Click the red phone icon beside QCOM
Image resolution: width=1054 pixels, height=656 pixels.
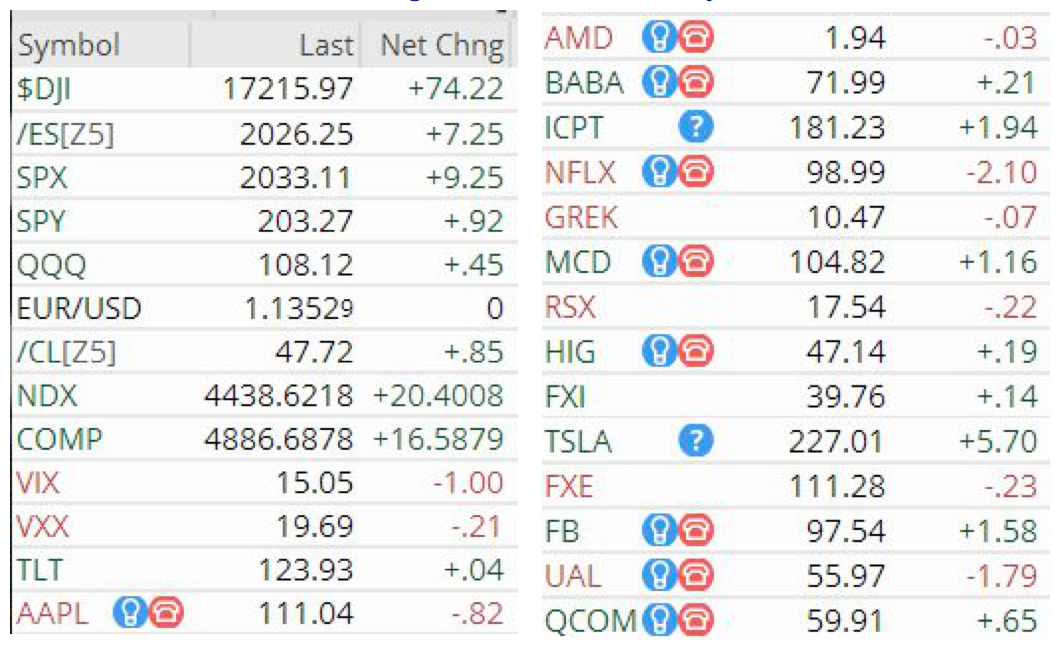point(696,620)
